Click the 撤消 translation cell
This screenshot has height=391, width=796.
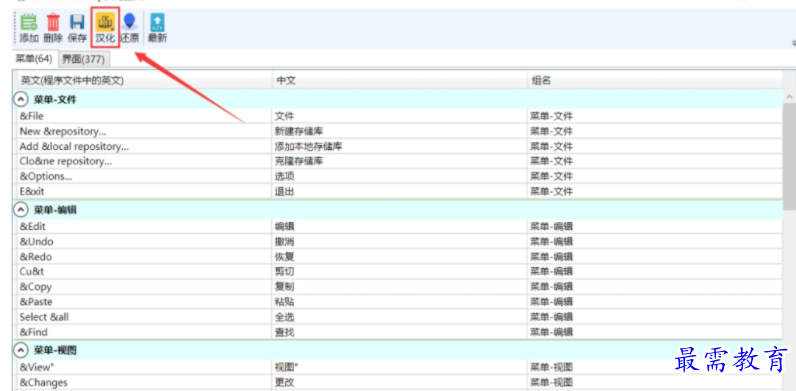[x=400, y=241]
